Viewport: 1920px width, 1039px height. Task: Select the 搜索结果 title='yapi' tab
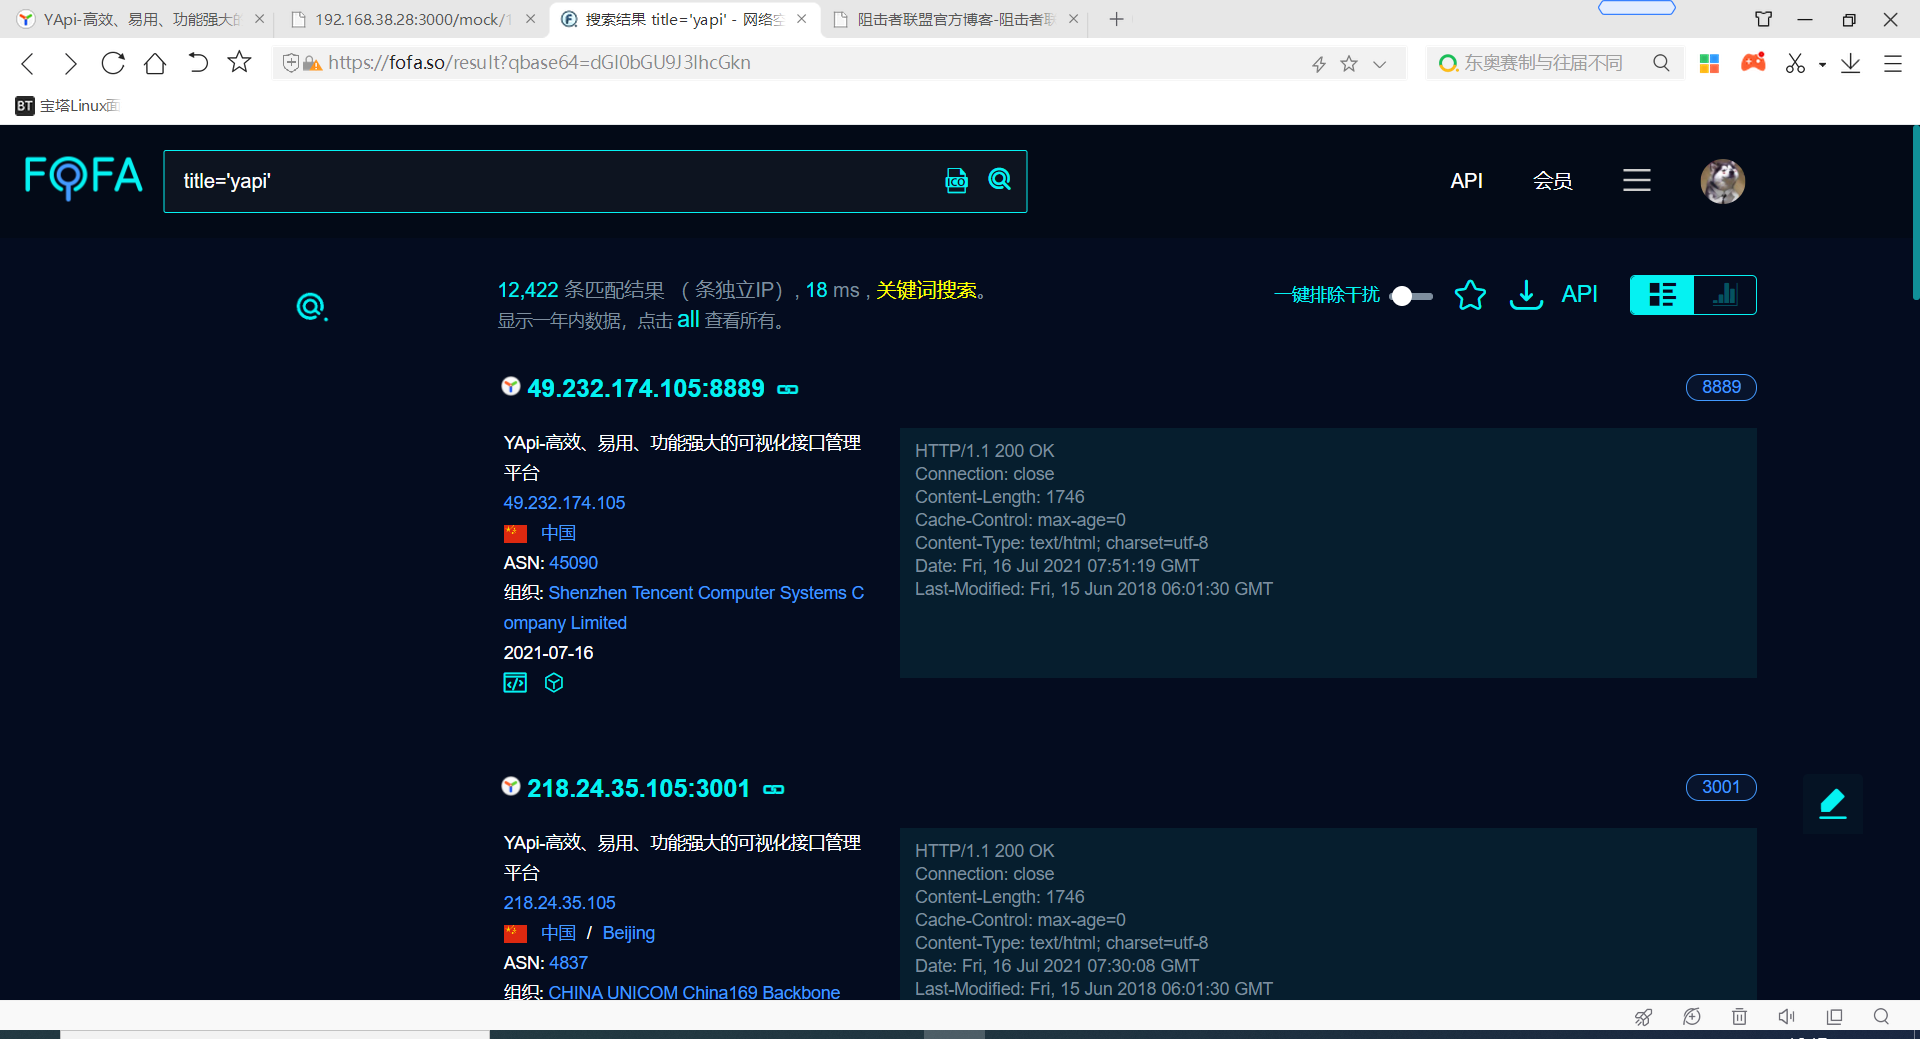(x=683, y=19)
